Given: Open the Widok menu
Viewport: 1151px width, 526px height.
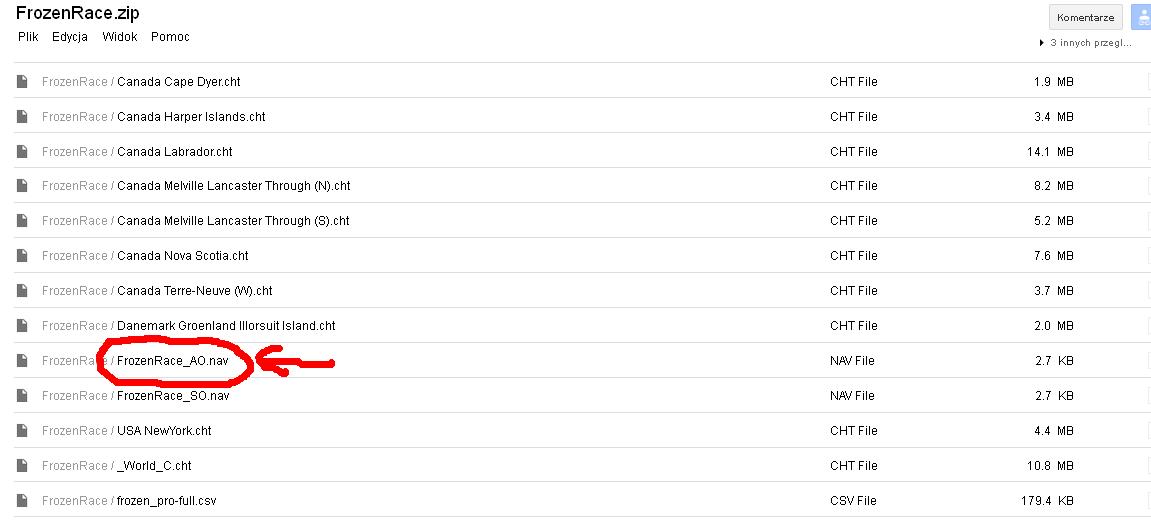Looking at the screenshot, I should pyautogui.click(x=120, y=37).
